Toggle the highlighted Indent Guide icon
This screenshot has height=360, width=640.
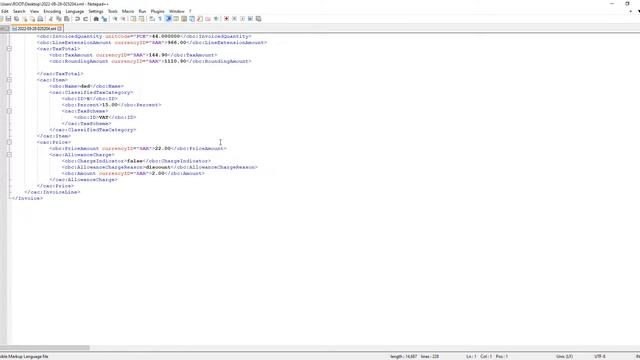point(168,19)
